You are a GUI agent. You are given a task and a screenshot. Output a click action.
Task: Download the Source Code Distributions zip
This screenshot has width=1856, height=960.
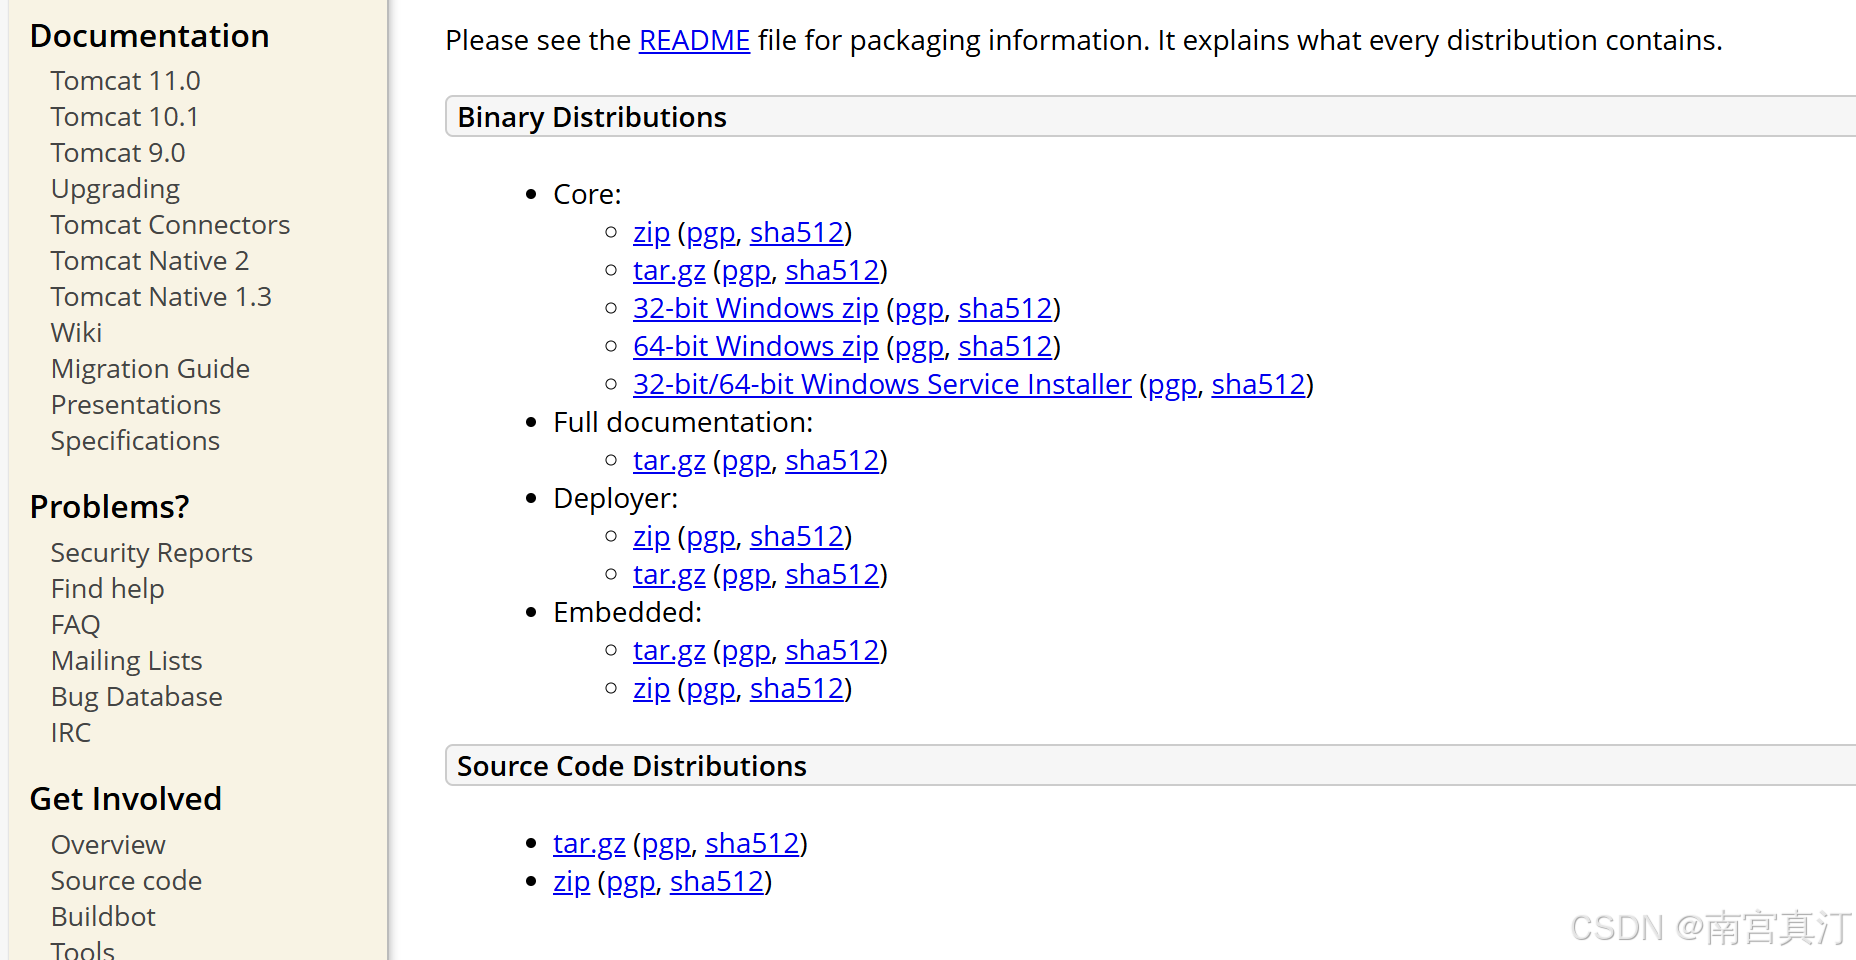click(571, 882)
